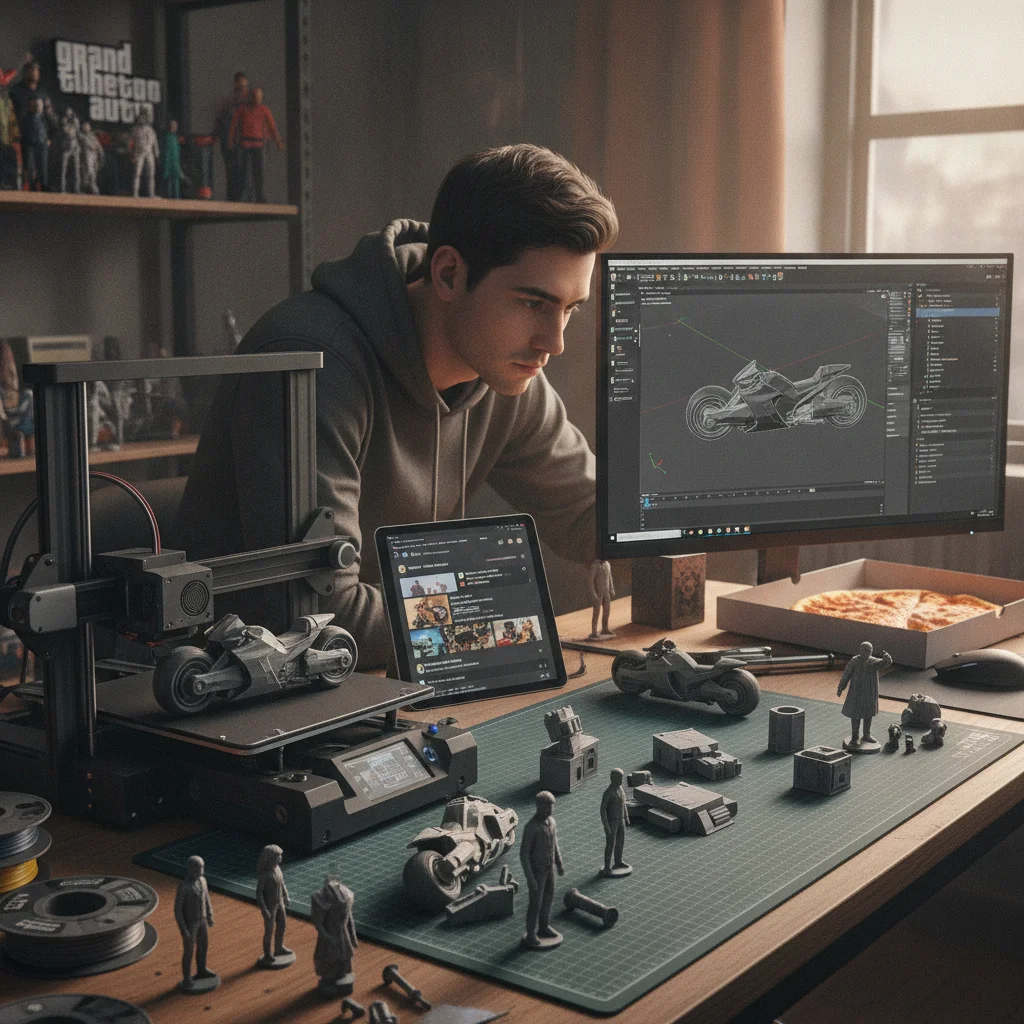
Task: Click the pink highlighted link text on the tablet
Action: click(x=501, y=558)
